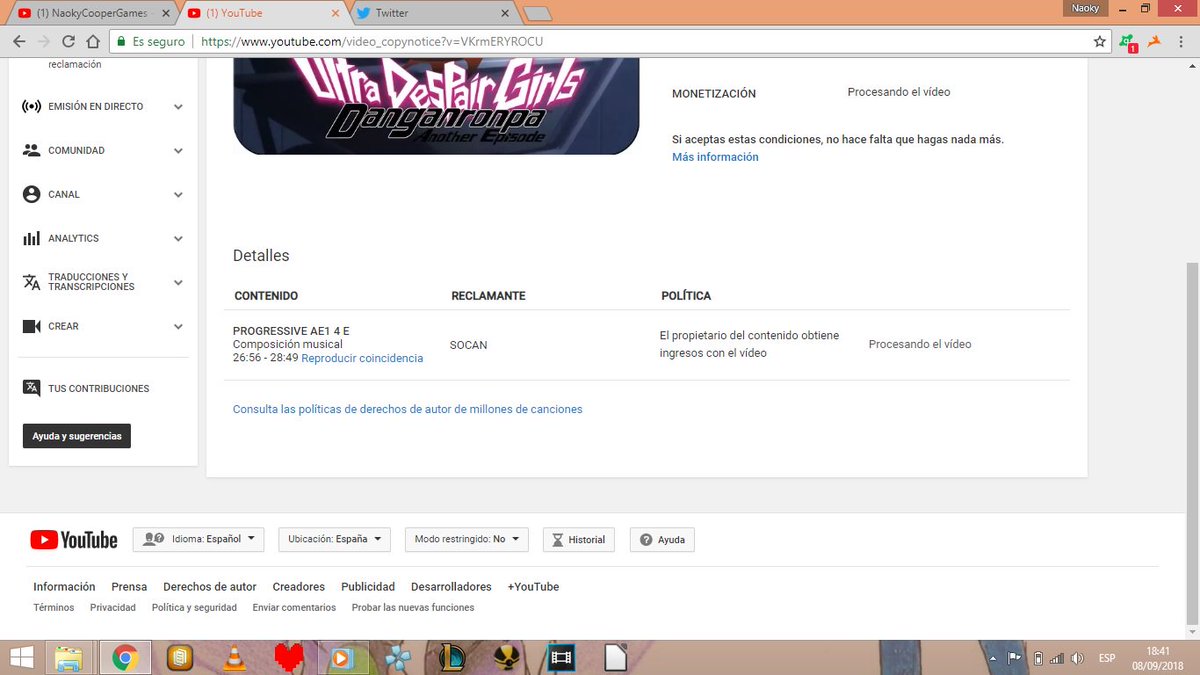Image resolution: width=1200 pixels, height=675 pixels.
Task: Click the Canal account icon
Action: [31, 194]
